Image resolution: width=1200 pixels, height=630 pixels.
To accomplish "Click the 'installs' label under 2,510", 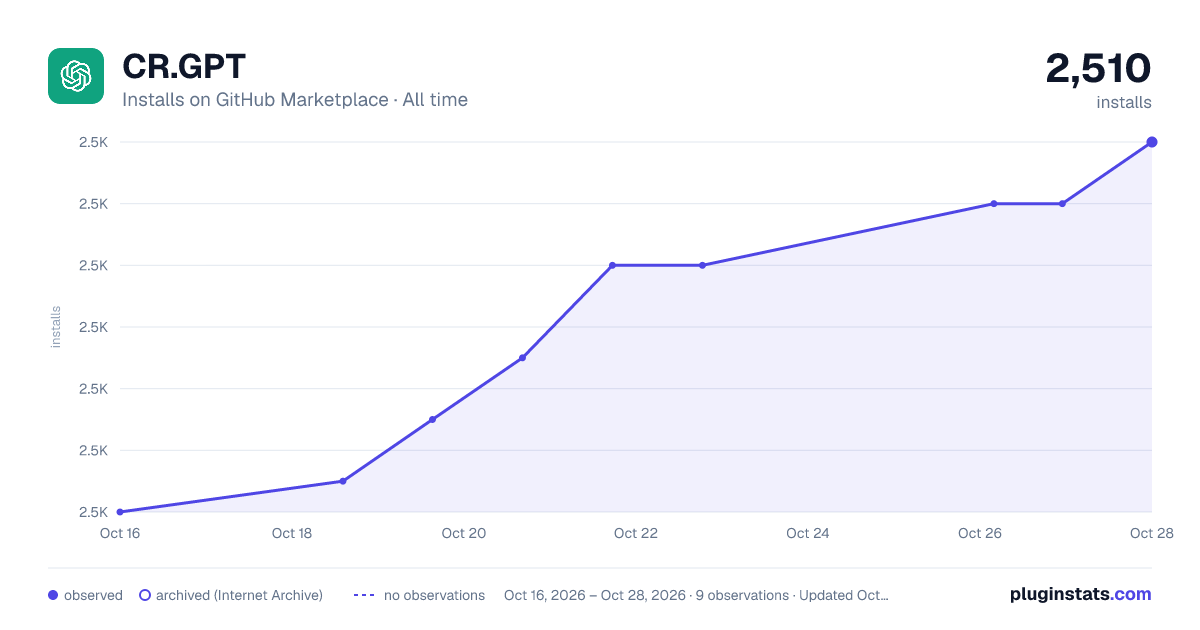I will click(1124, 102).
